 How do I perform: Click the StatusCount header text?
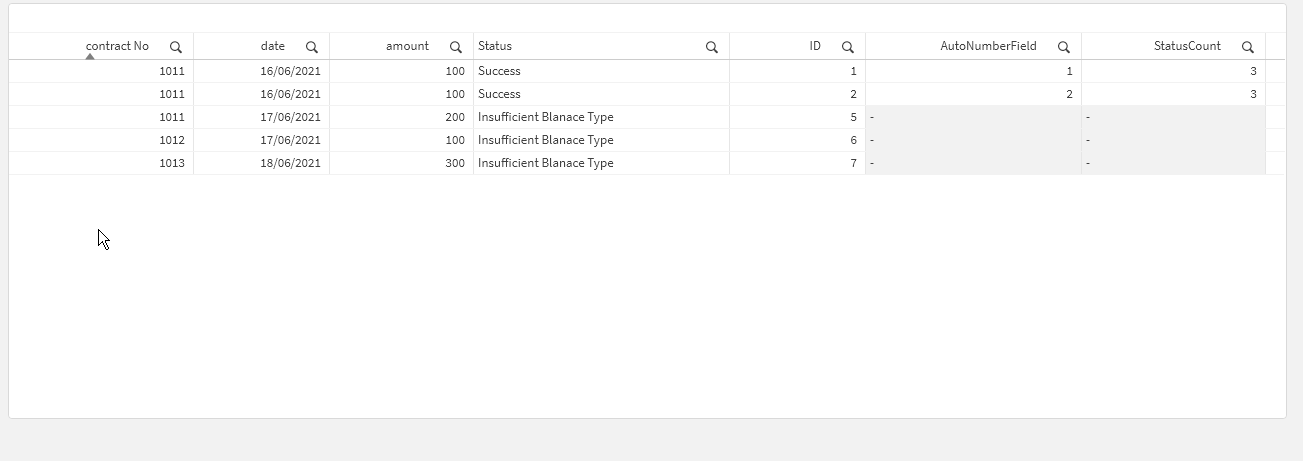(x=1187, y=46)
